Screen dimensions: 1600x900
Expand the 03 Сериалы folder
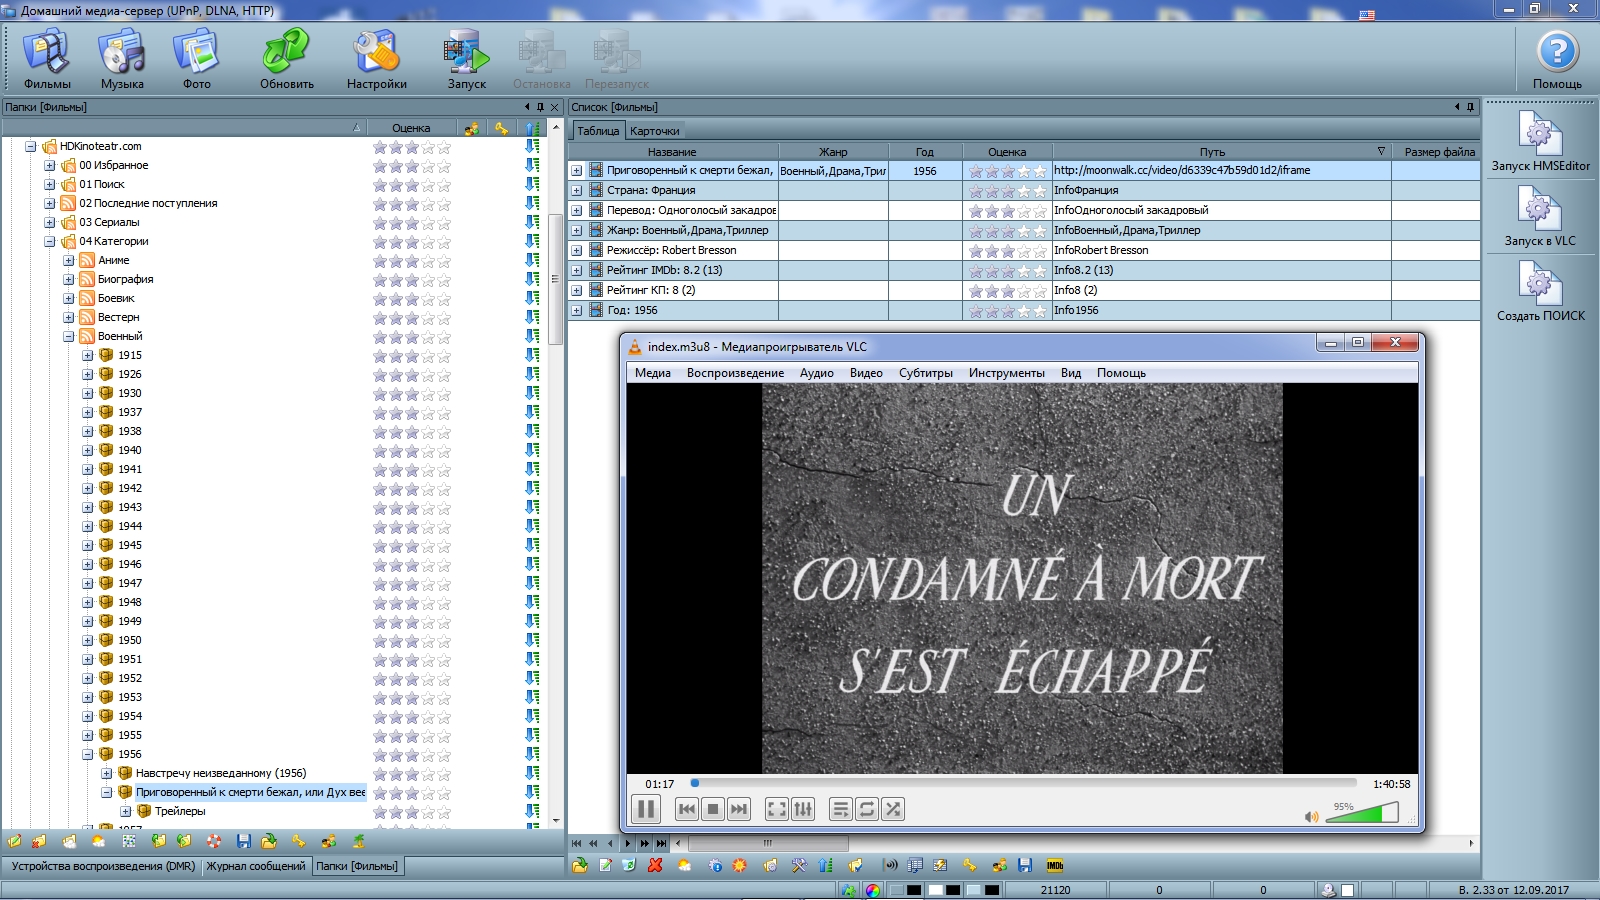coord(50,222)
